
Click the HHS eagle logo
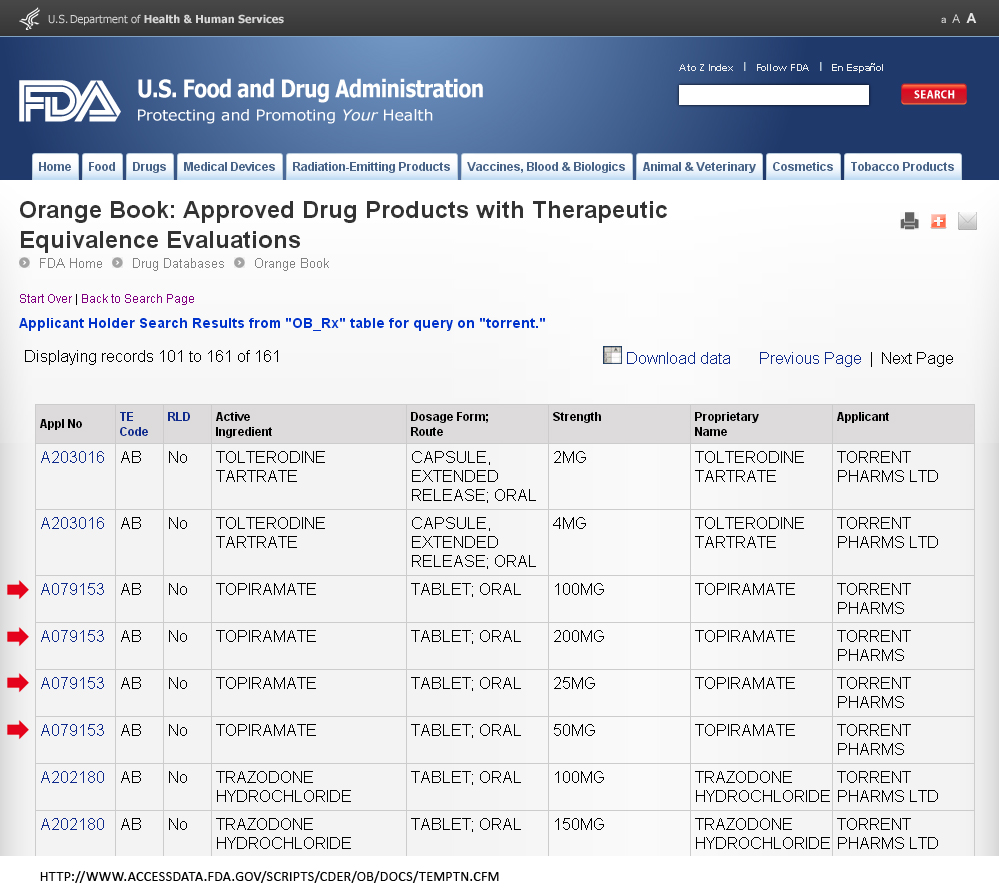point(30,18)
